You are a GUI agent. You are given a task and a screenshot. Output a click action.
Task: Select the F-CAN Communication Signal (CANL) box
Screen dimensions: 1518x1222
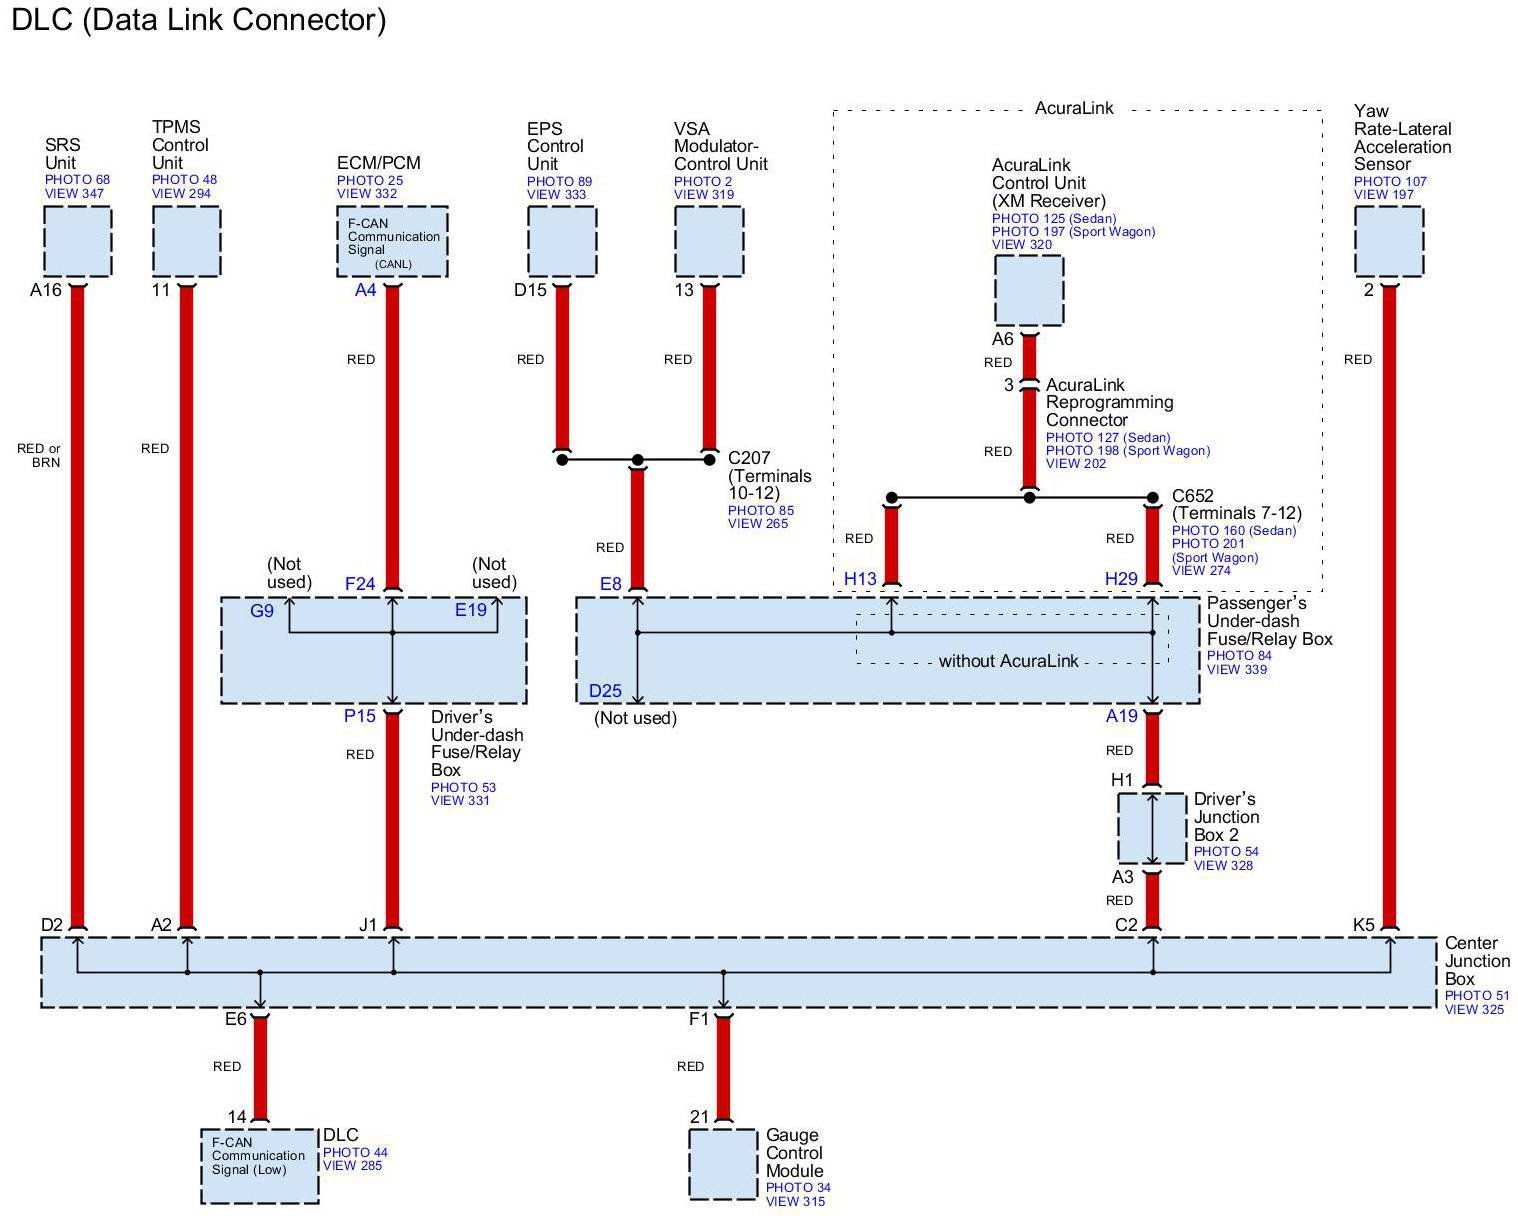tap(392, 242)
